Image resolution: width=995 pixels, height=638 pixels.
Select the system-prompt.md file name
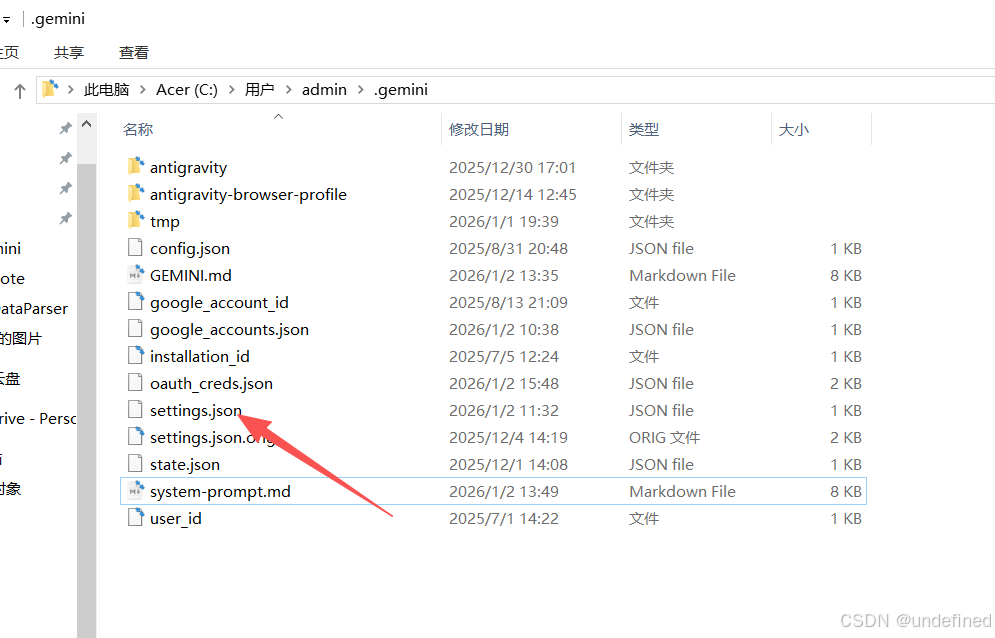(220, 491)
